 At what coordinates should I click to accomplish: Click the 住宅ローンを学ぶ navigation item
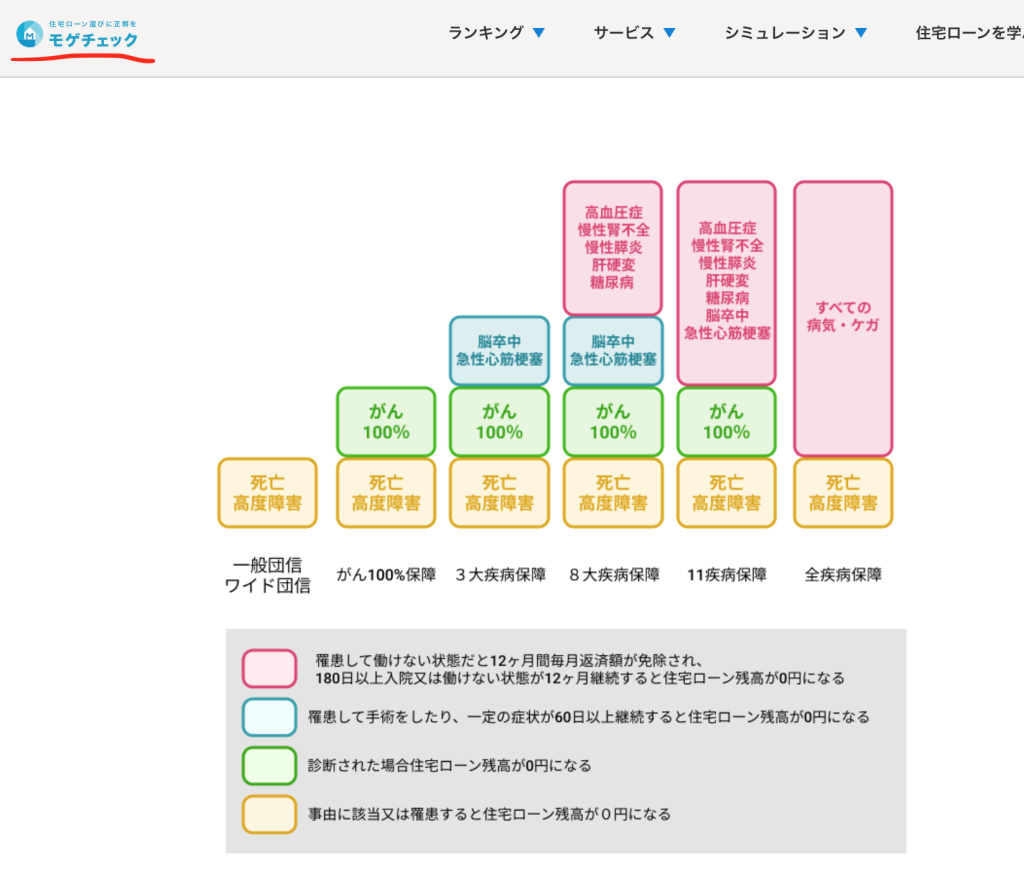(968, 32)
